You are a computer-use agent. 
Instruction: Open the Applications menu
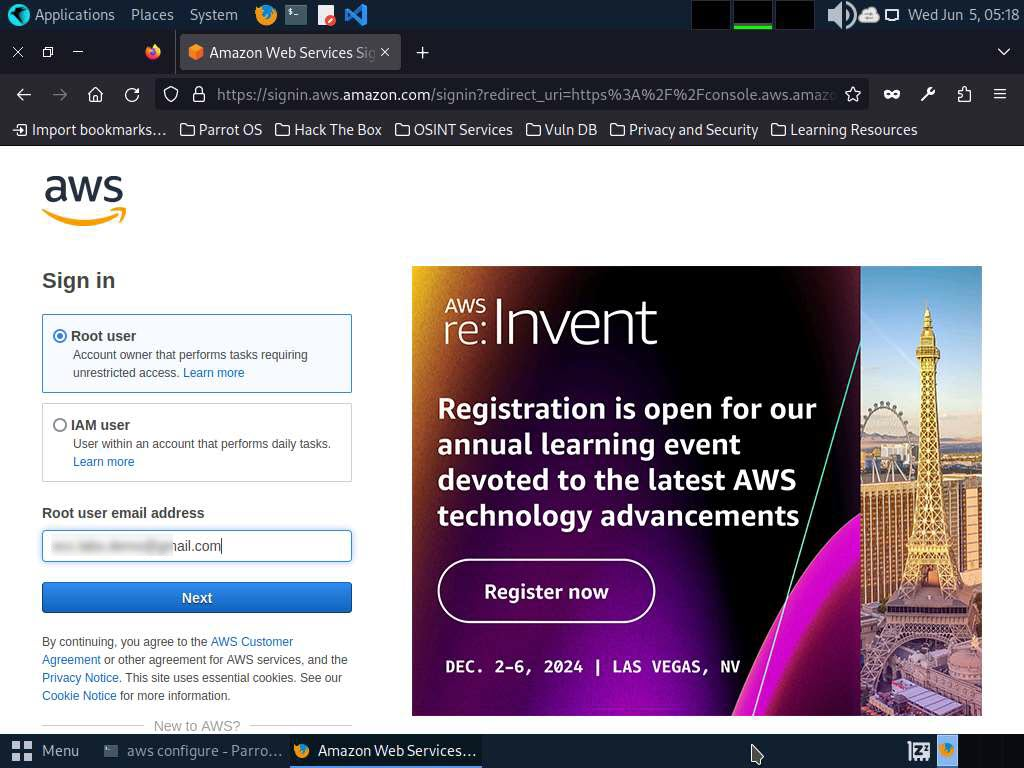pos(62,15)
